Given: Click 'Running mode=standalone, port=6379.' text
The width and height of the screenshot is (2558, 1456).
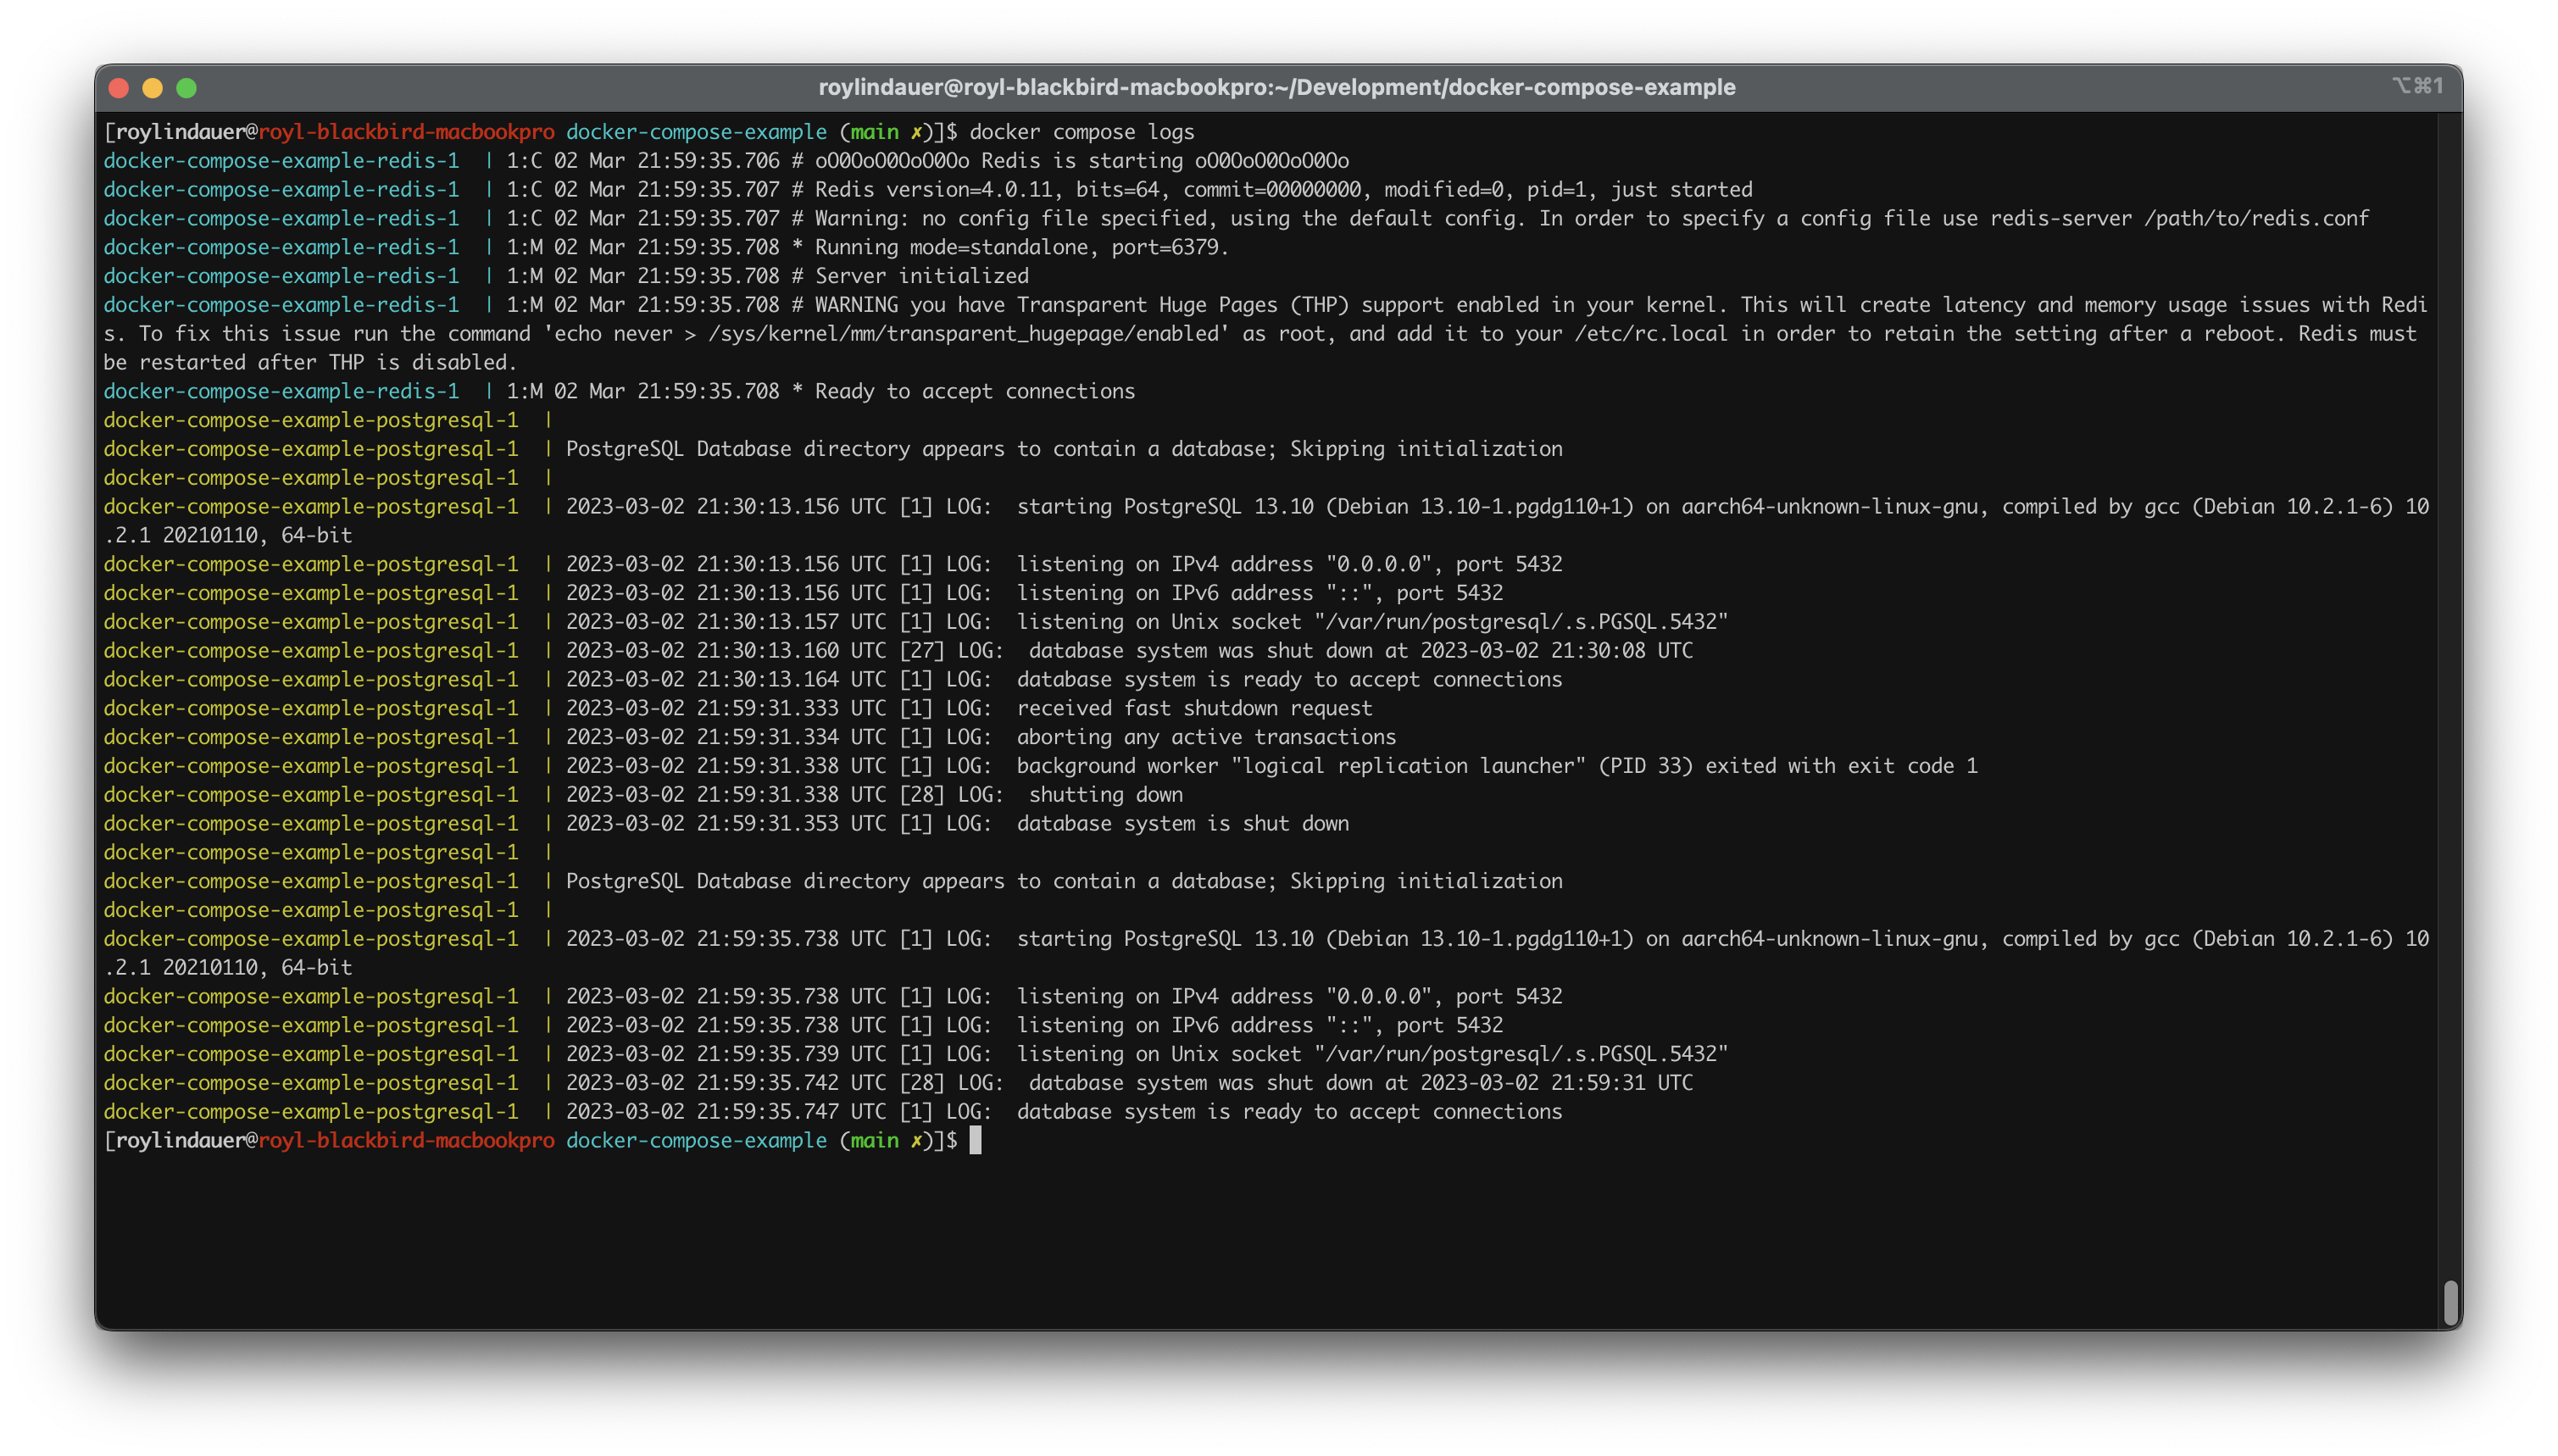Looking at the screenshot, I should (1021, 247).
